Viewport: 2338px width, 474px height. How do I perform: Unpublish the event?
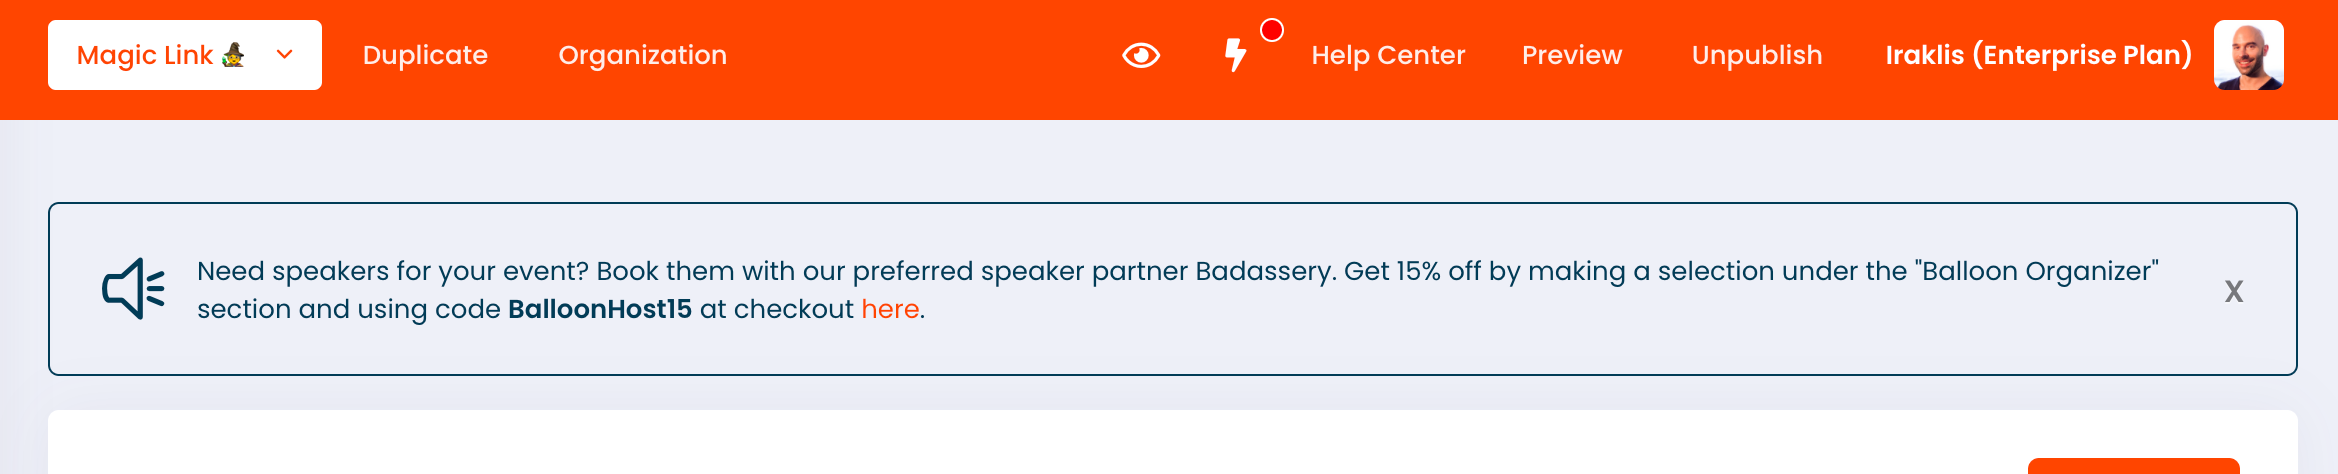[1757, 55]
